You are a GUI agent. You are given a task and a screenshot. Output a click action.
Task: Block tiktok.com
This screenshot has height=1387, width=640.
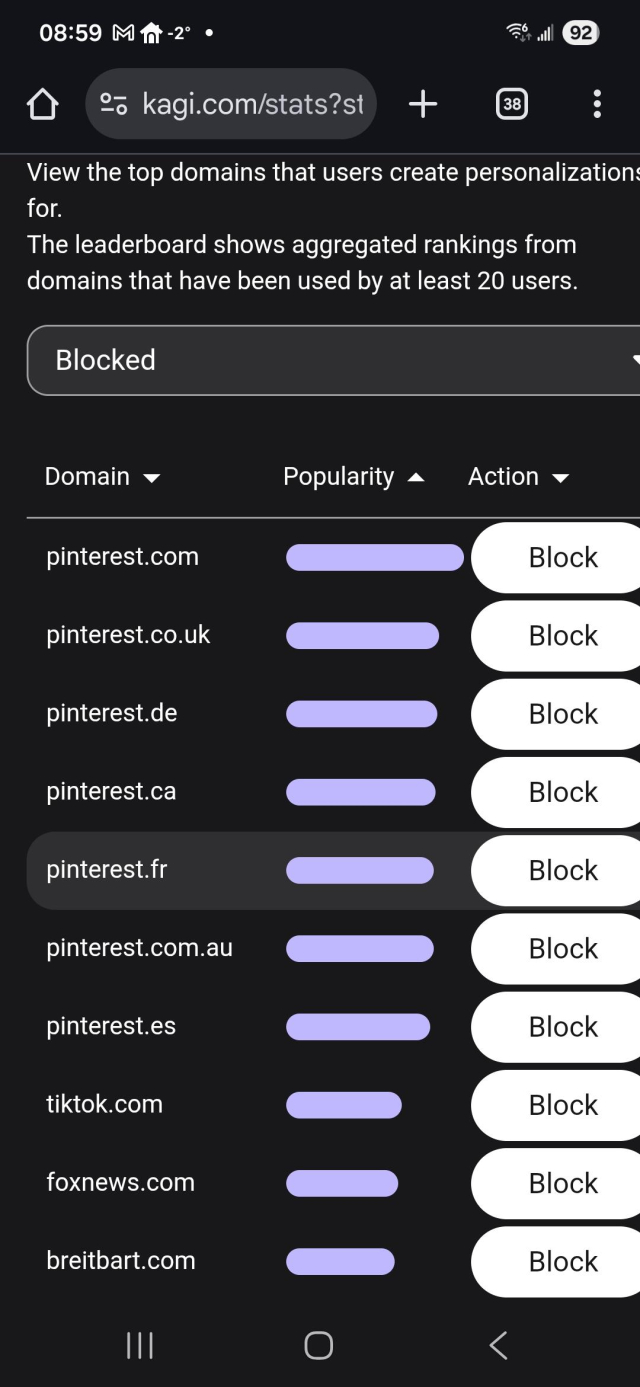pyautogui.click(x=563, y=1104)
